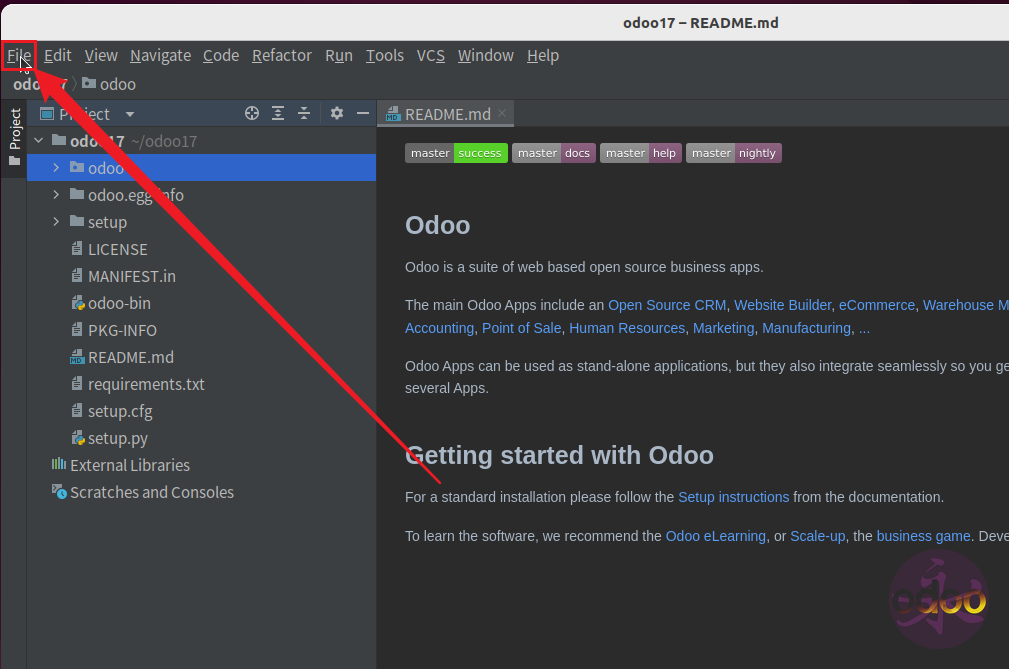Viewport: 1009px width, 669px height.
Task: Select Scratches and Consoles node
Action: 201,492
